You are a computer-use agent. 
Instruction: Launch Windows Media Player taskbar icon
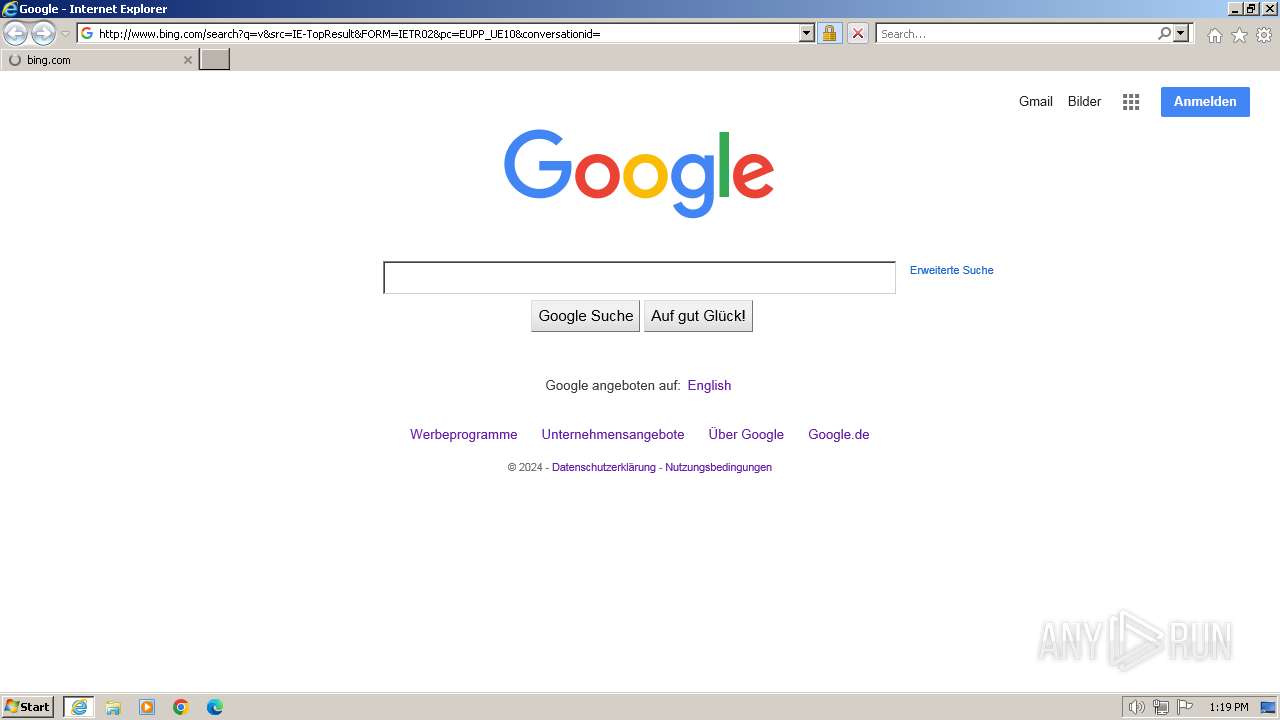tap(147, 707)
